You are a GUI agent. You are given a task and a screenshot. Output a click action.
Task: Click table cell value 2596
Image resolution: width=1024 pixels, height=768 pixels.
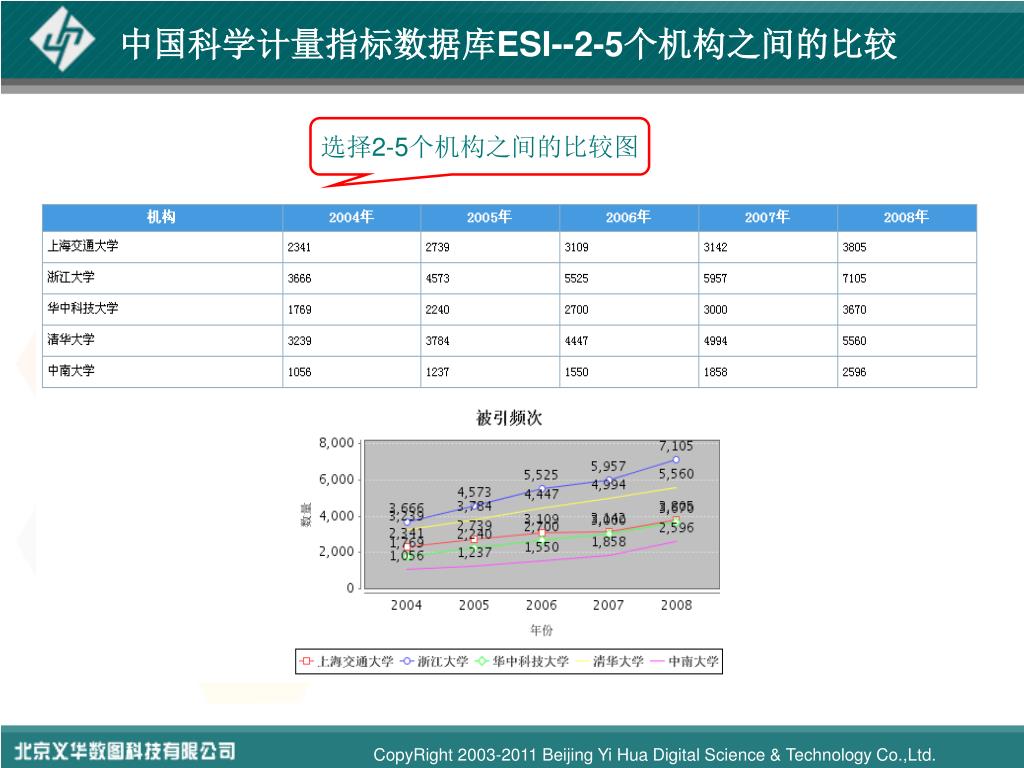click(854, 372)
